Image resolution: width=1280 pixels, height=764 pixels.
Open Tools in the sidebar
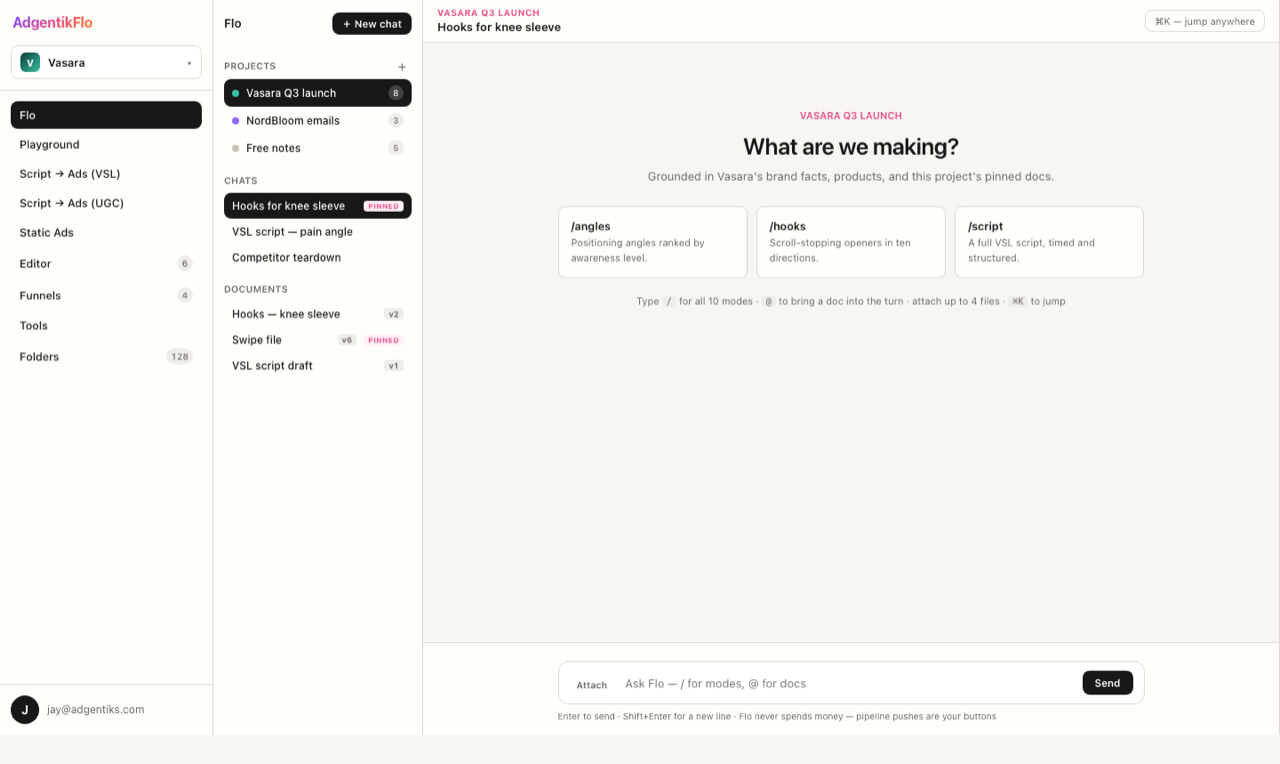[106, 325]
